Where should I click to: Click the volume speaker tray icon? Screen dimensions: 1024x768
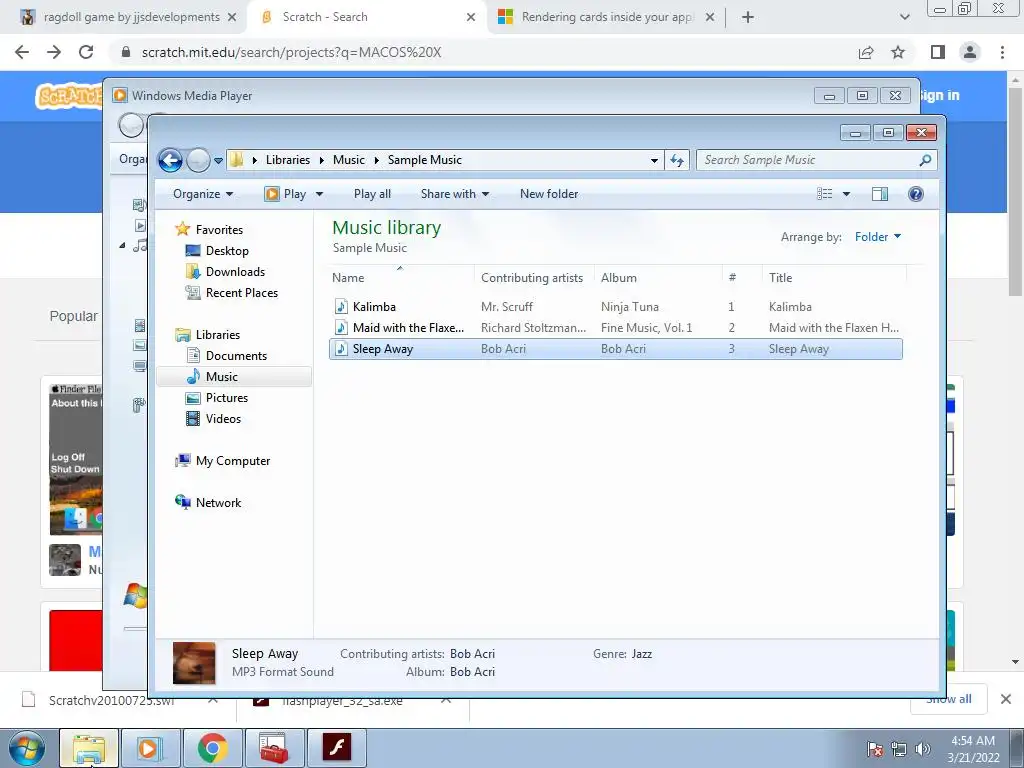pos(921,750)
